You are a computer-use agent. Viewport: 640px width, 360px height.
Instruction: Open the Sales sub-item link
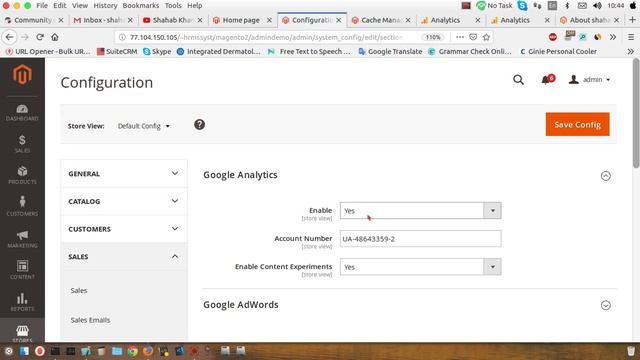point(79,291)
